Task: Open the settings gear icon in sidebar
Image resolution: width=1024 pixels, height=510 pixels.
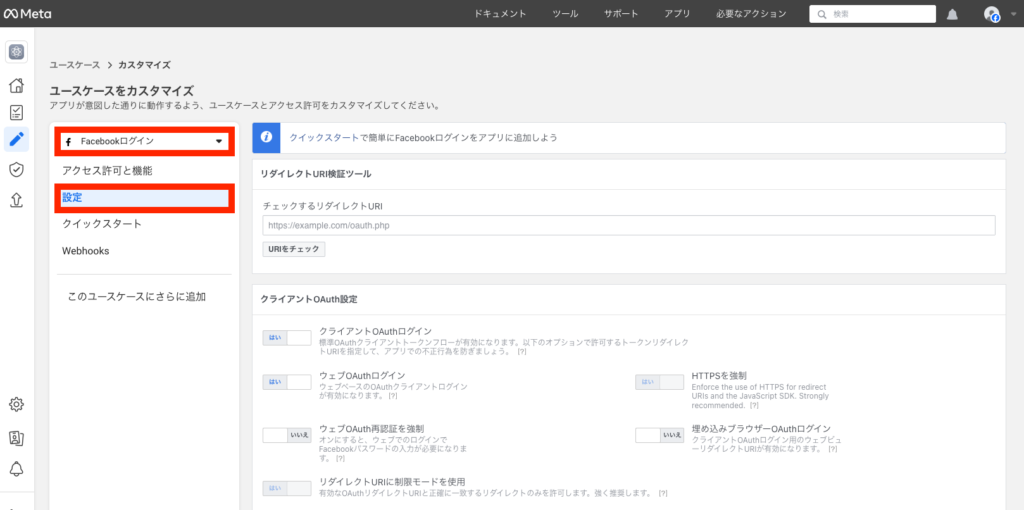Action: [16, 404]
